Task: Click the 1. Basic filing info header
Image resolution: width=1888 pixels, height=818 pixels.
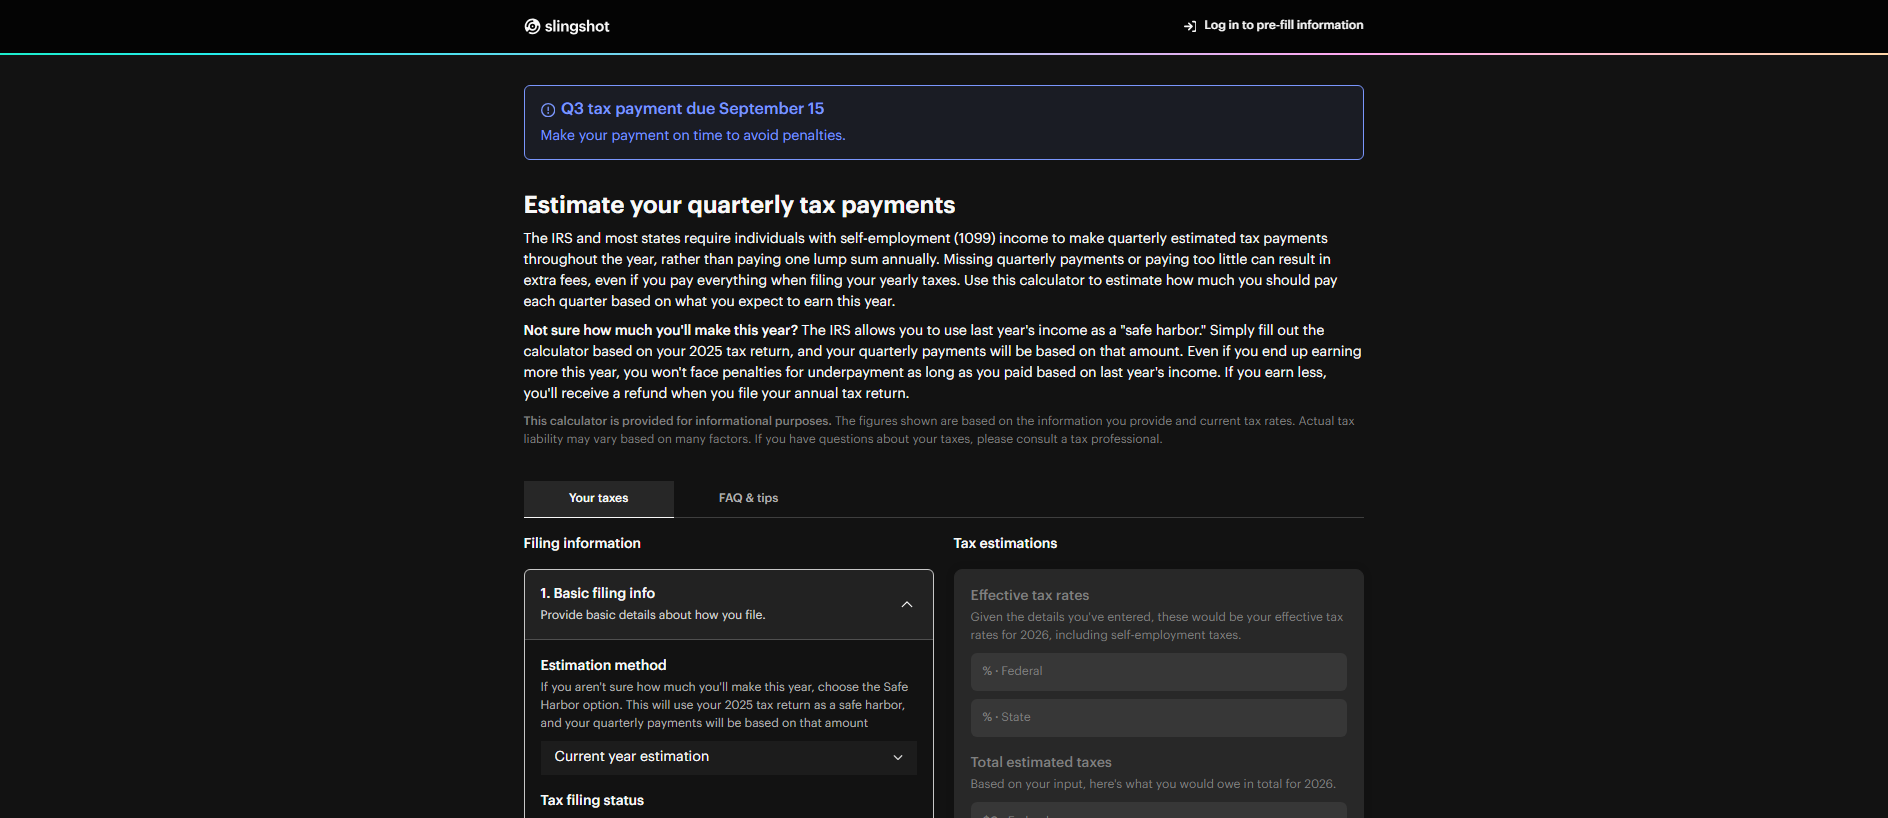Action: pyautogui.click(x=729, y=604)
